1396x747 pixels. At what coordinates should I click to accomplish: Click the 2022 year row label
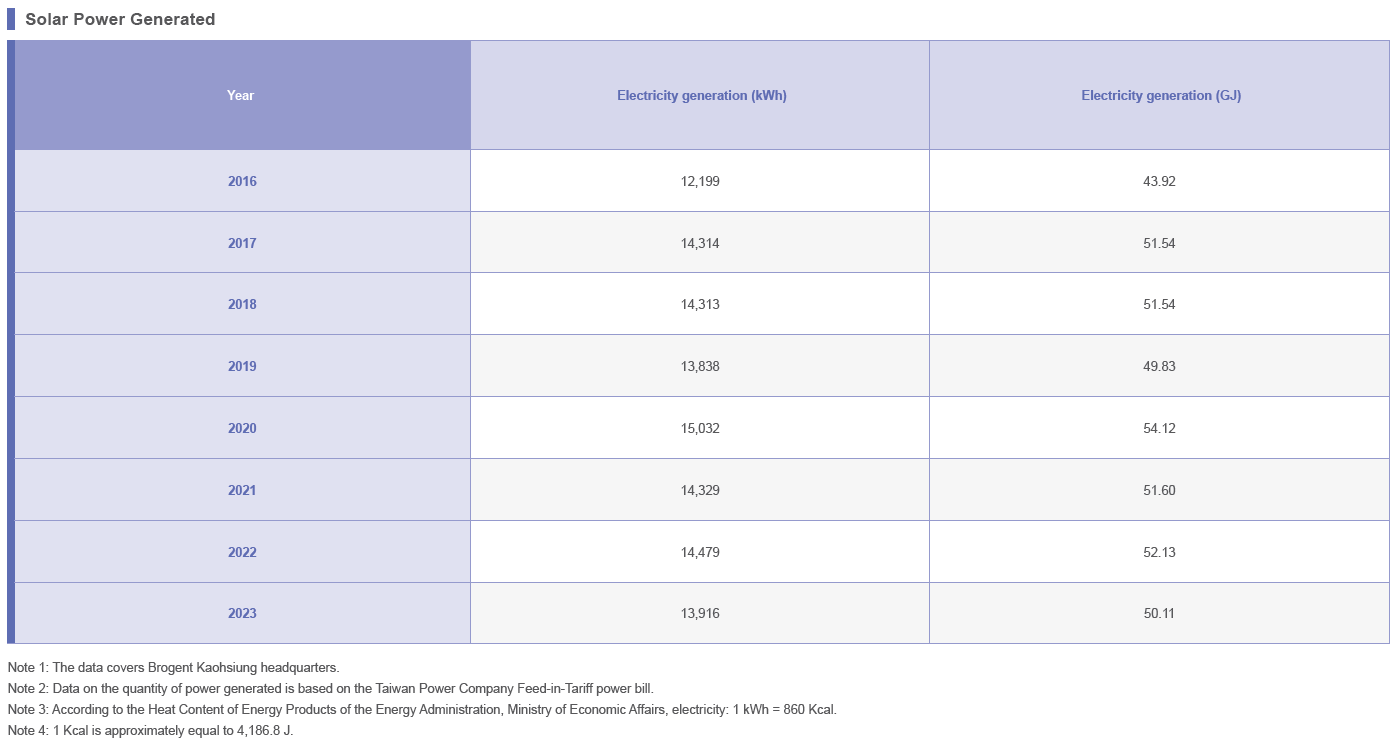242,552
